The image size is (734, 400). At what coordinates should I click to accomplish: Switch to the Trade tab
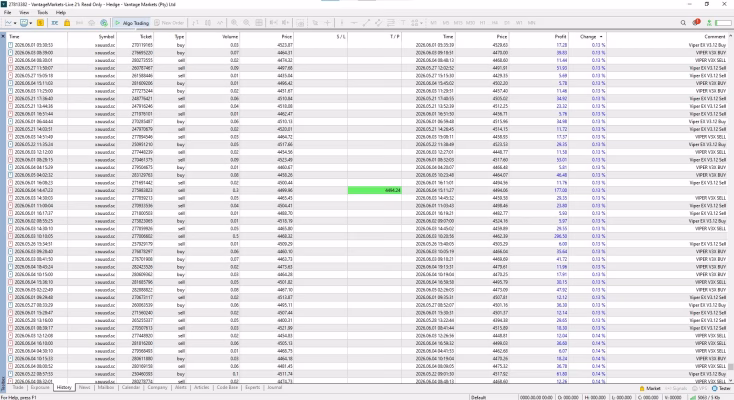[18, 387]
